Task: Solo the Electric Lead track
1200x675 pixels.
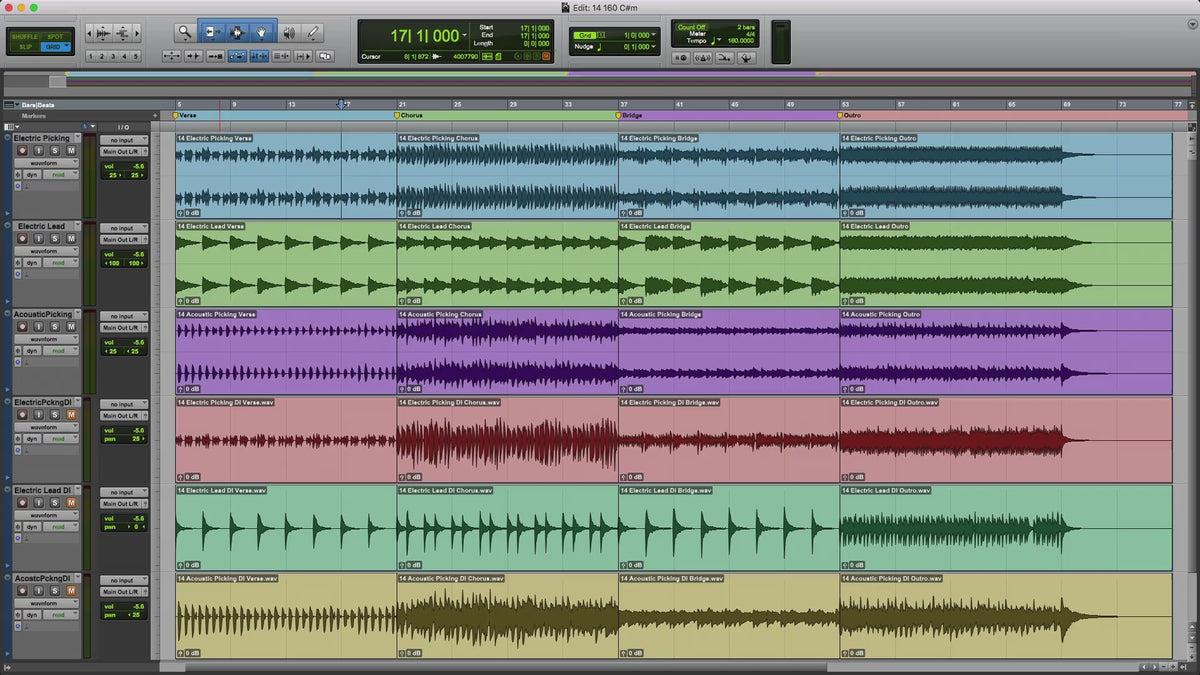Action: point(55,238)
